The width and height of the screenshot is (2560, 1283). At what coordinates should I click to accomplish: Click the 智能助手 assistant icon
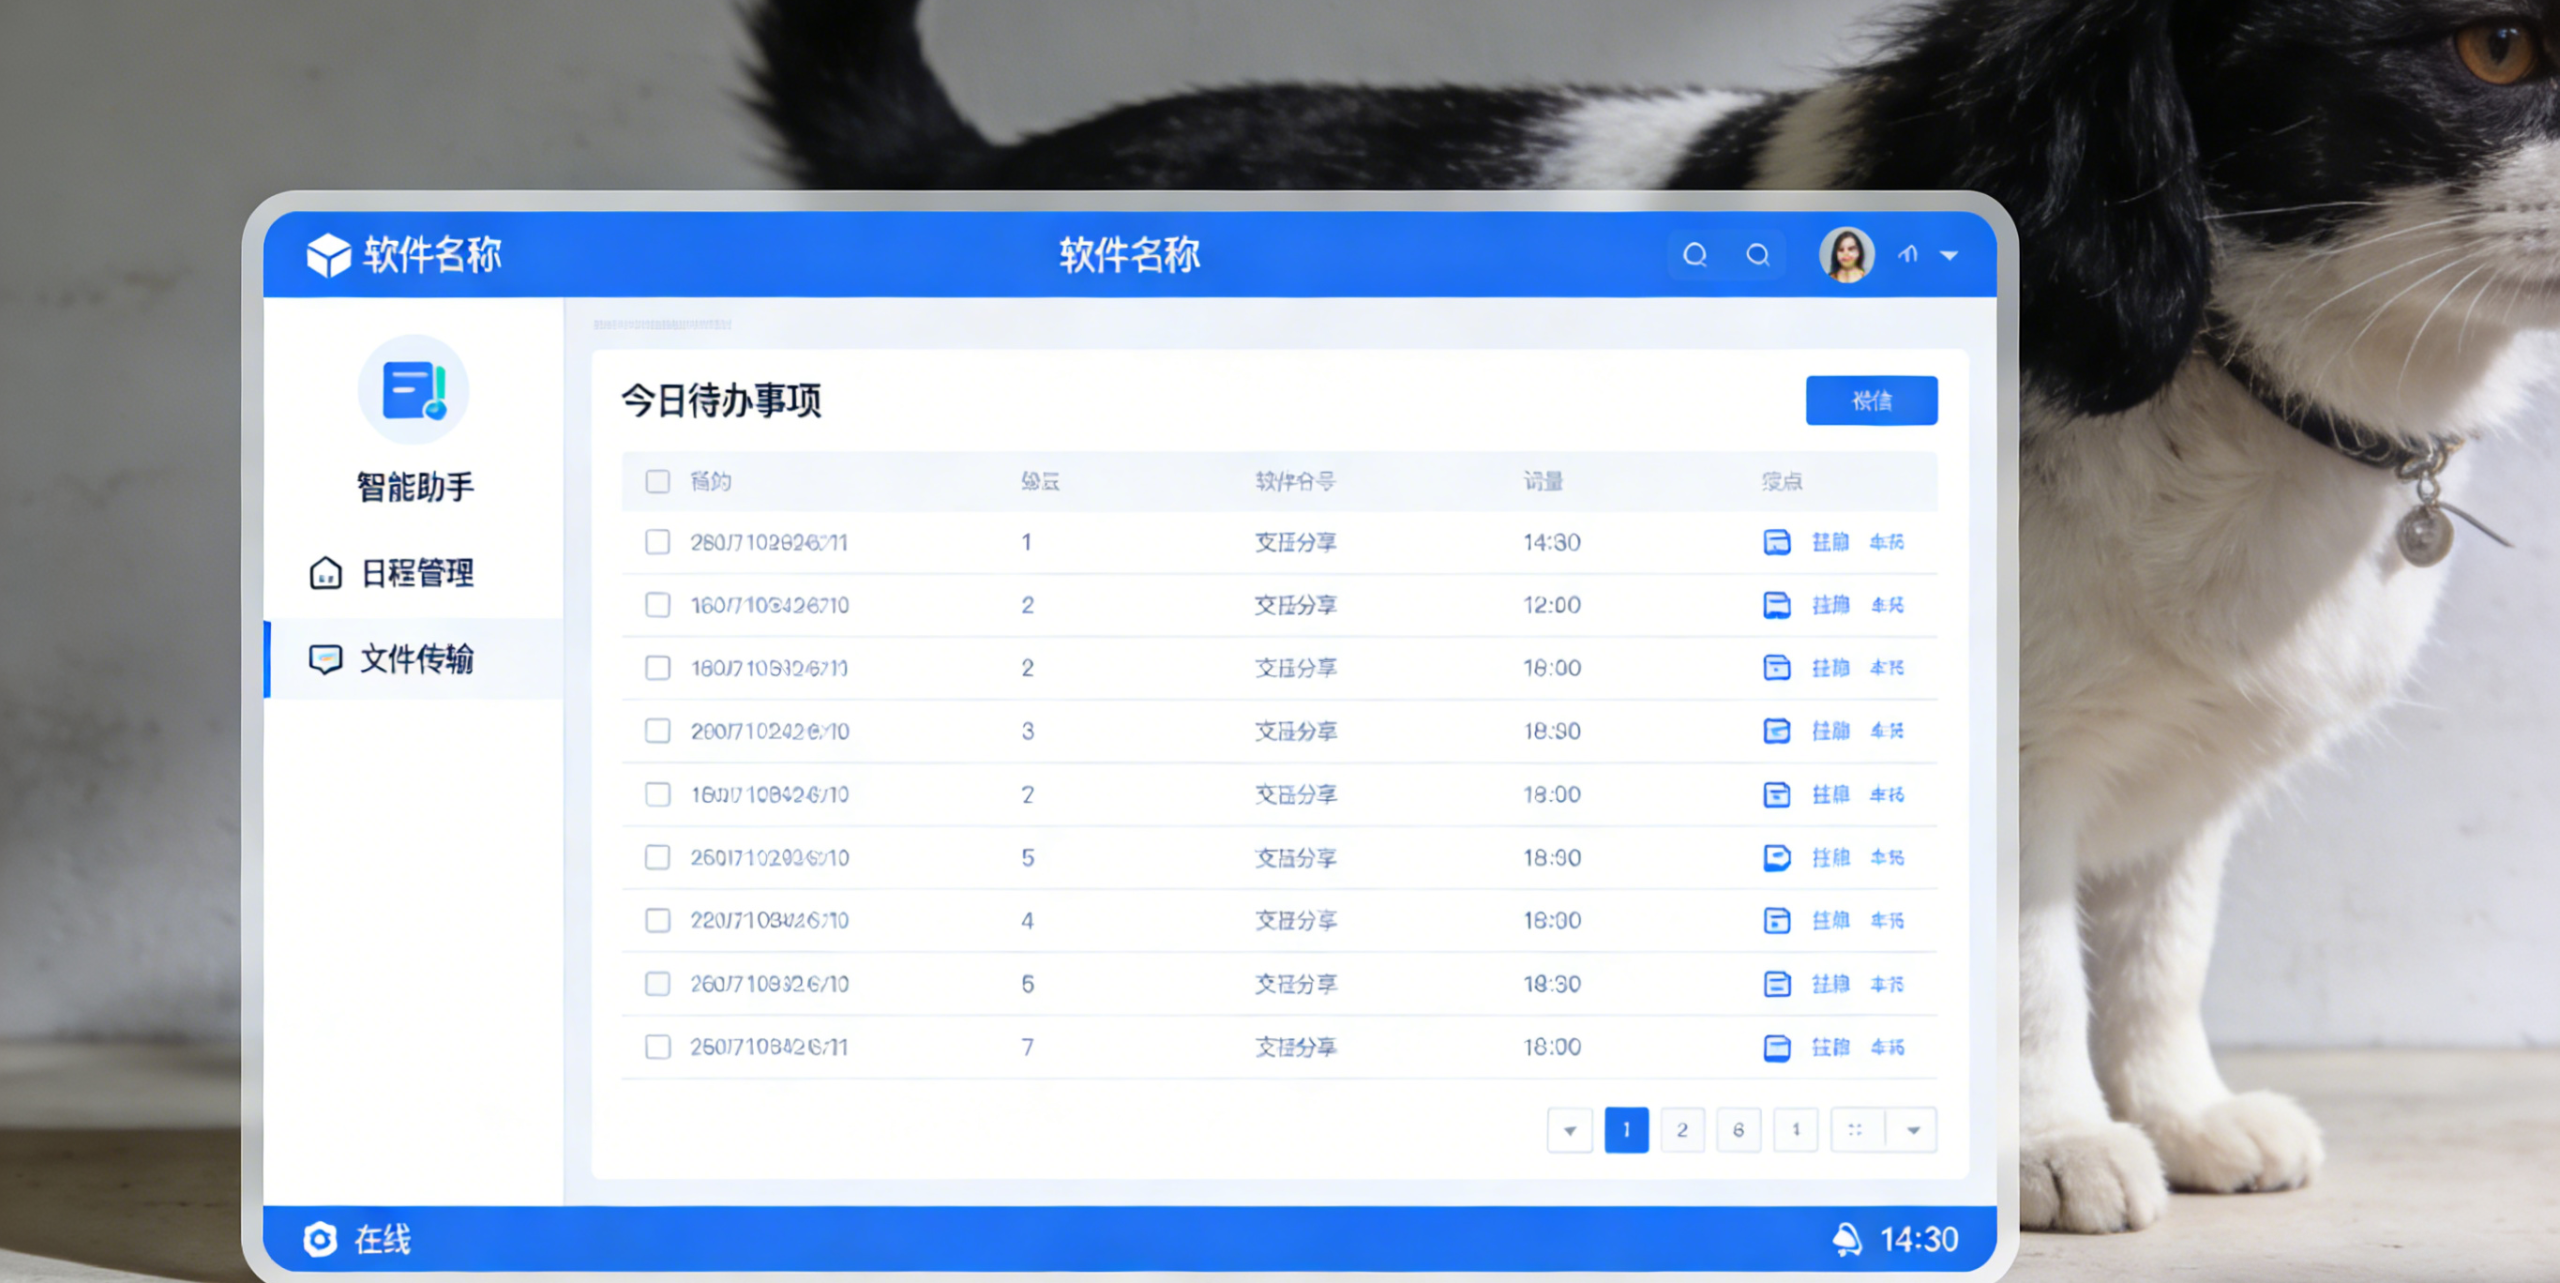coord(413,390)
